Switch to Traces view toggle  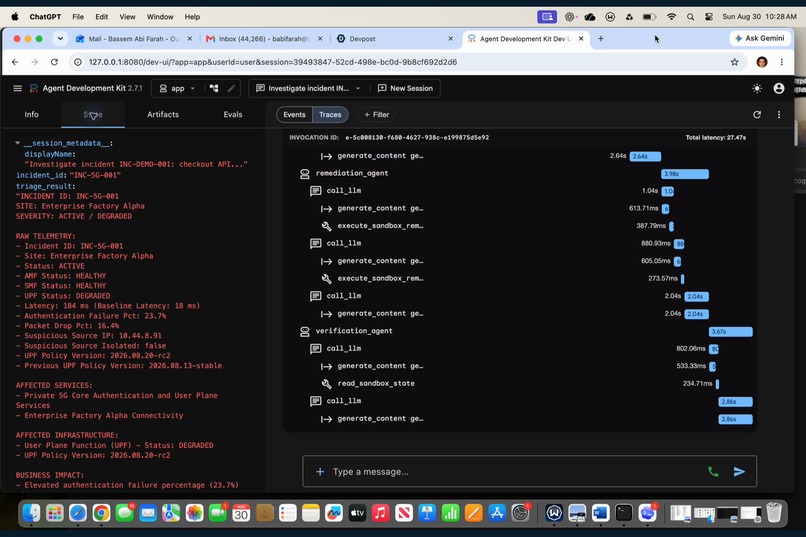(x=330, y=115)
